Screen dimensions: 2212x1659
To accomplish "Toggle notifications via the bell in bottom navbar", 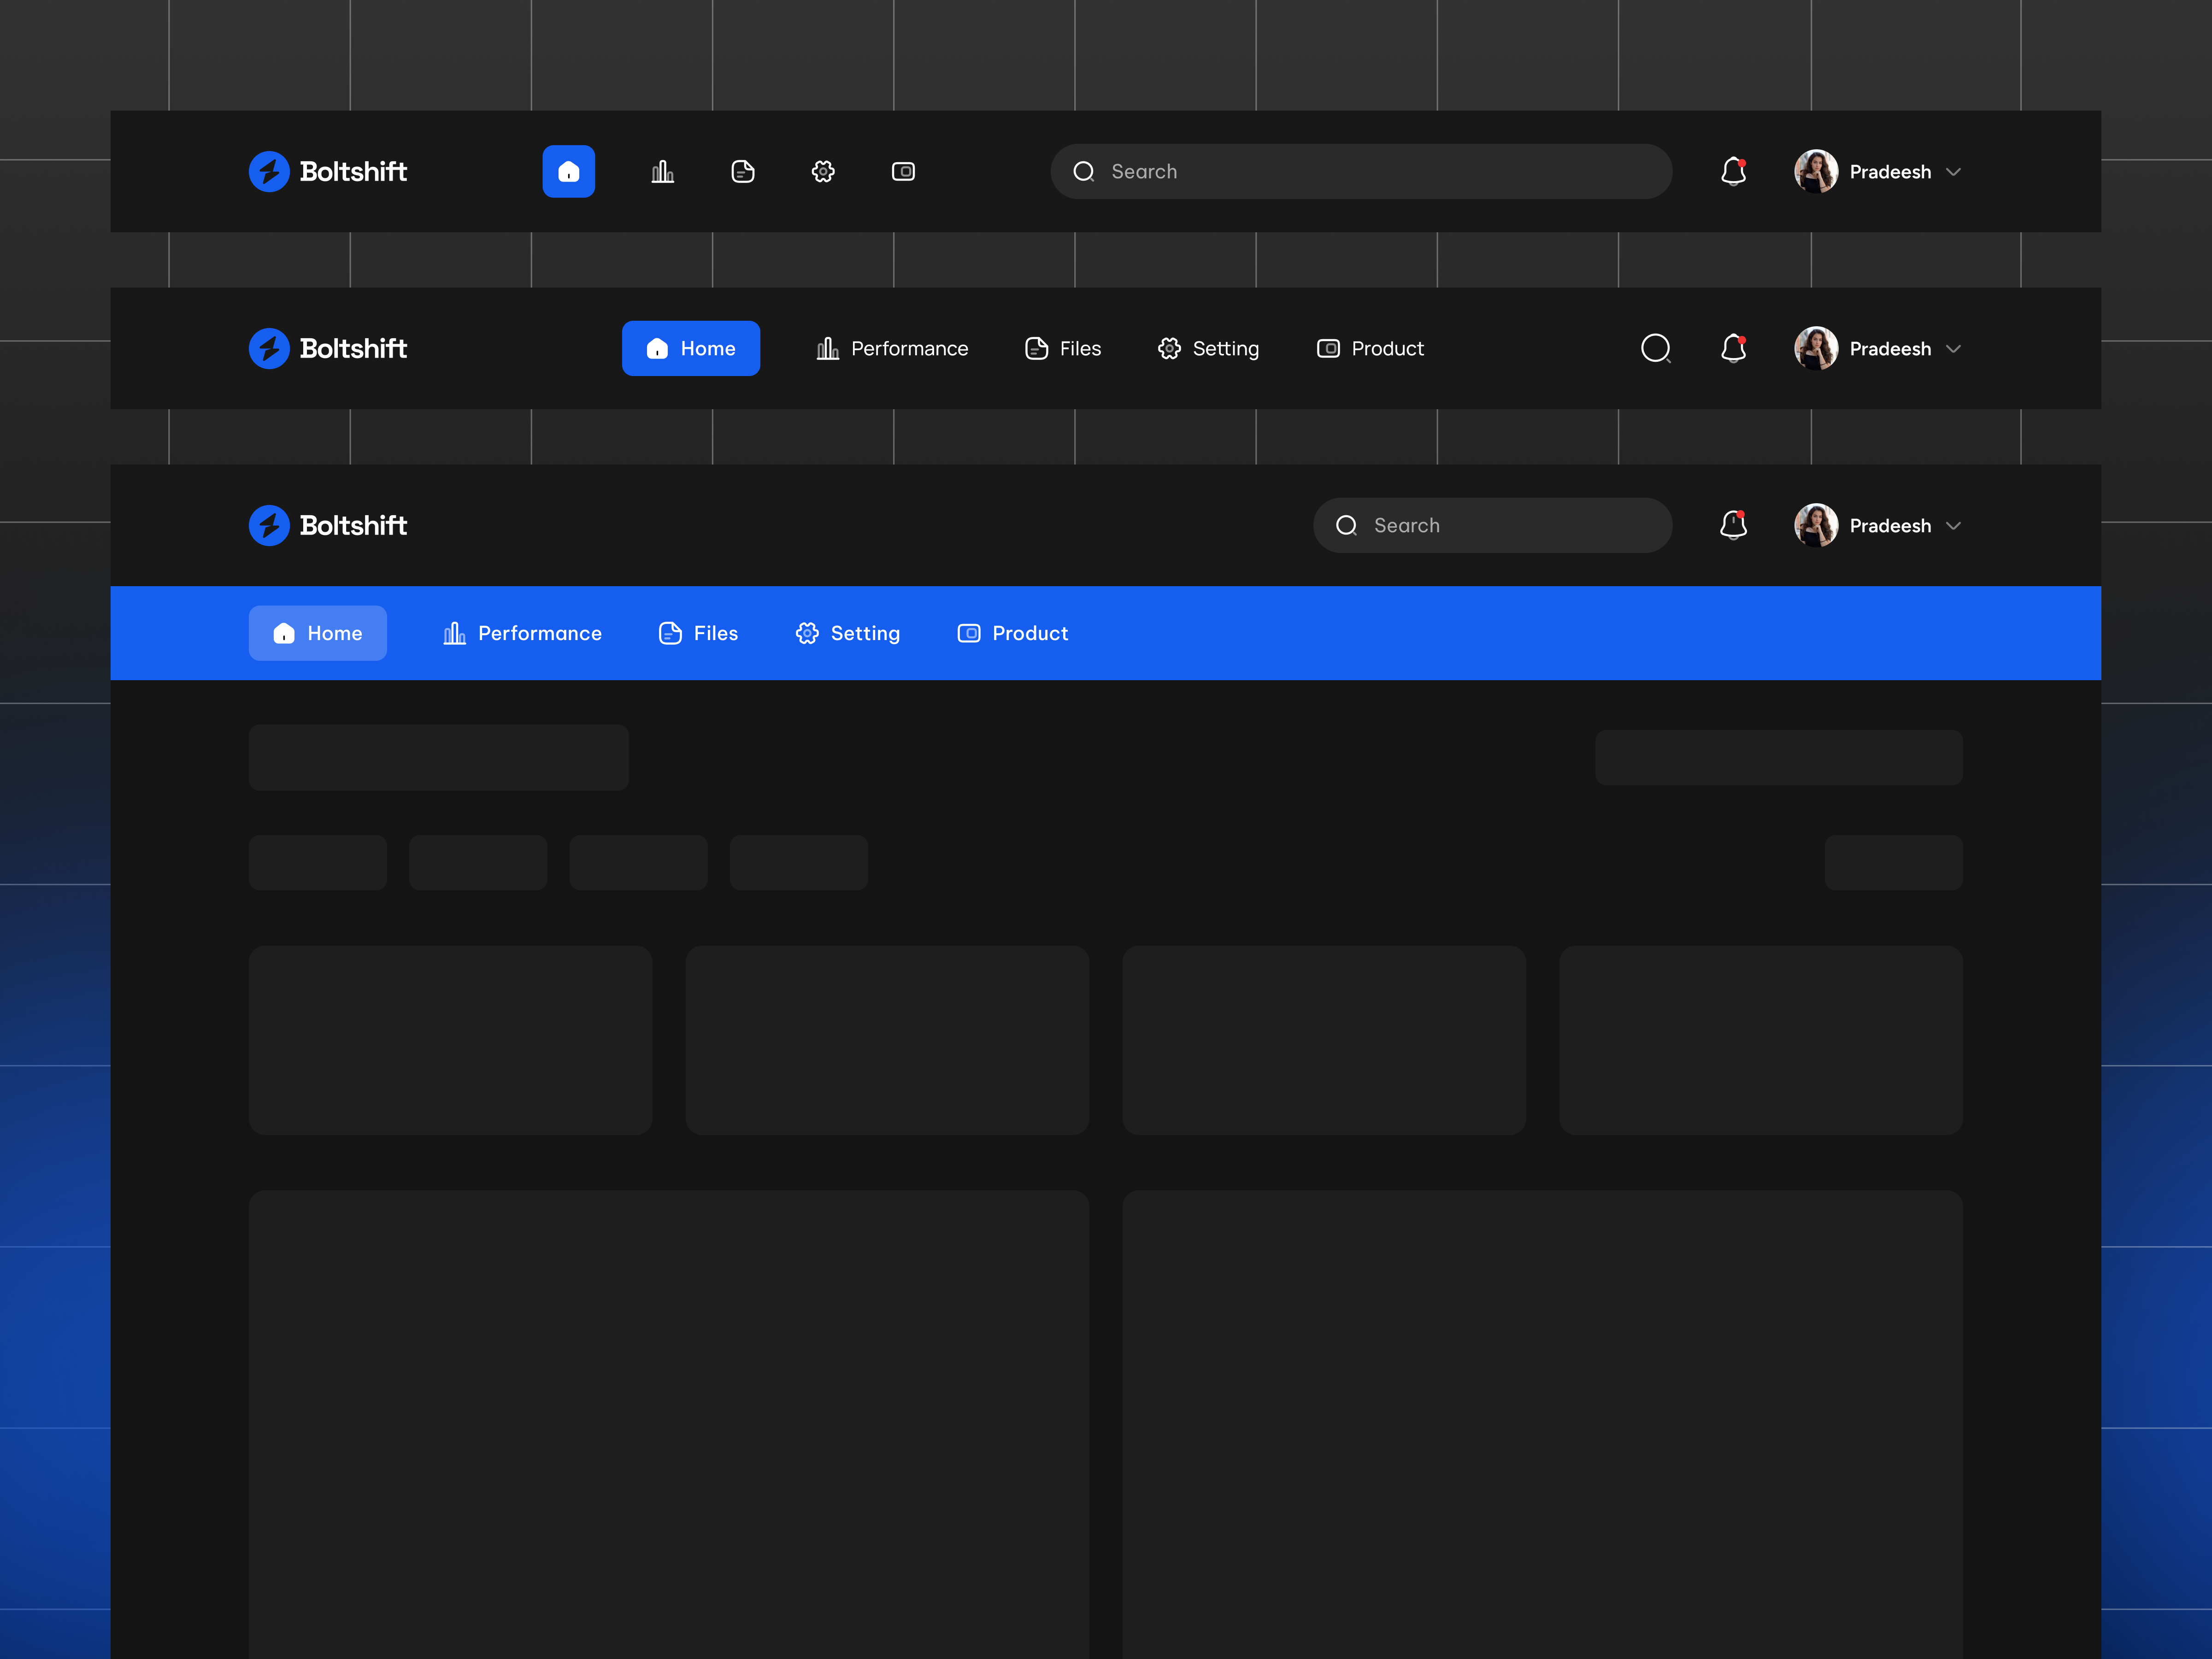I will (x=1733, y=525).
